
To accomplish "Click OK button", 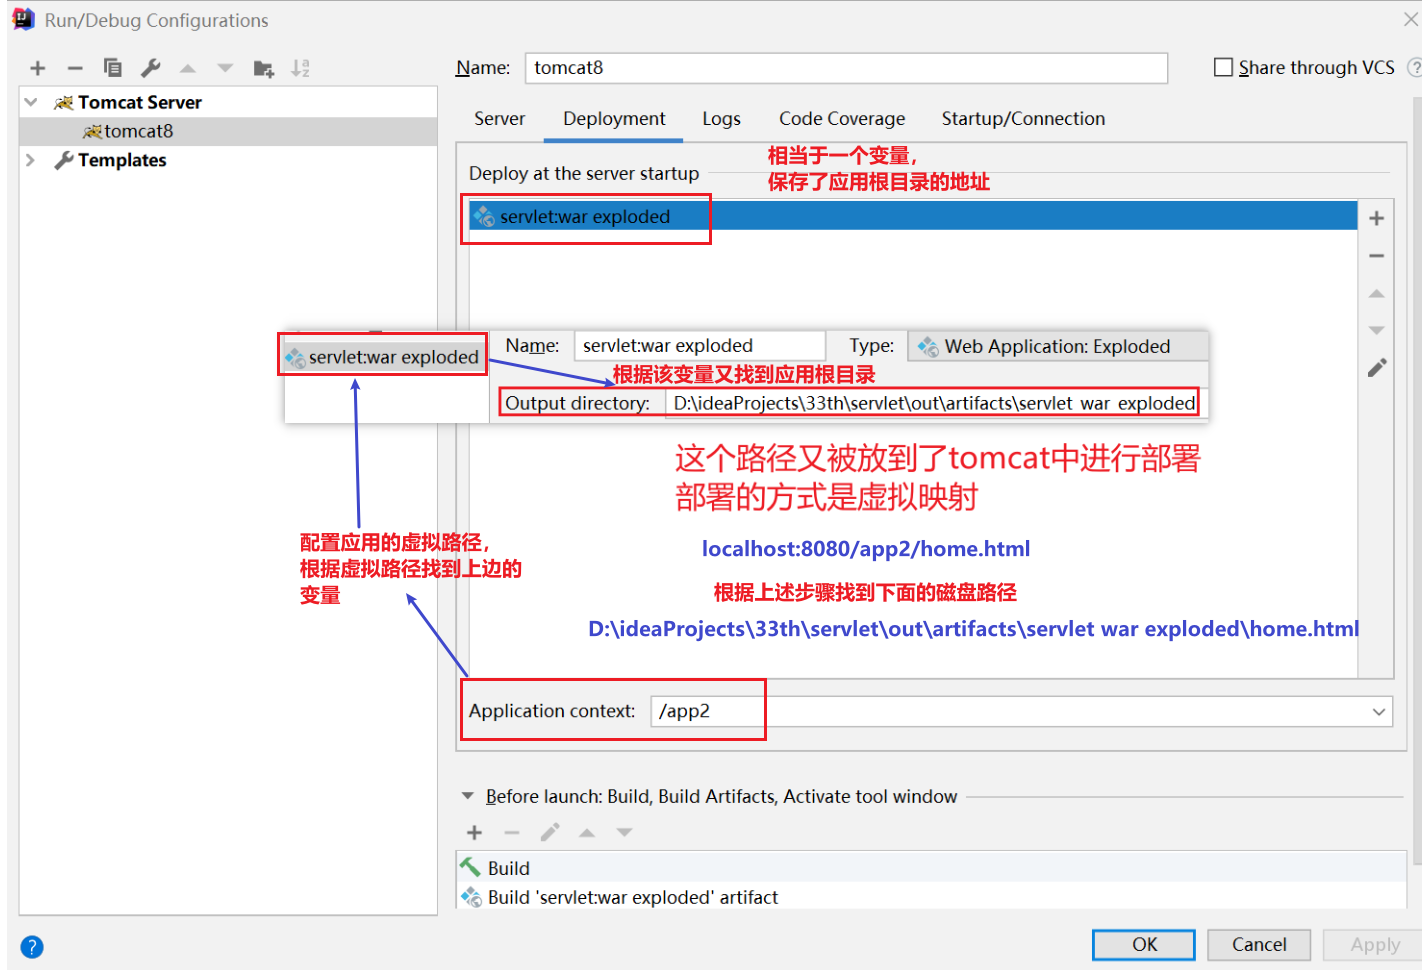I will click(x=1144, y=945).
